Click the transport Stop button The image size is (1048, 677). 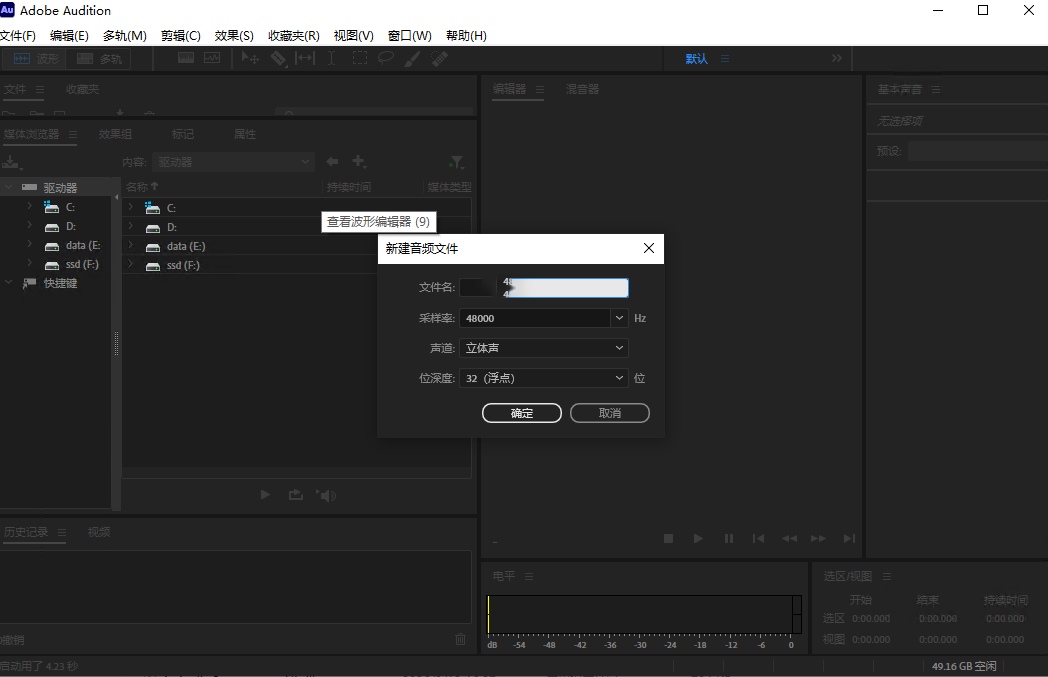coord(668,539)
